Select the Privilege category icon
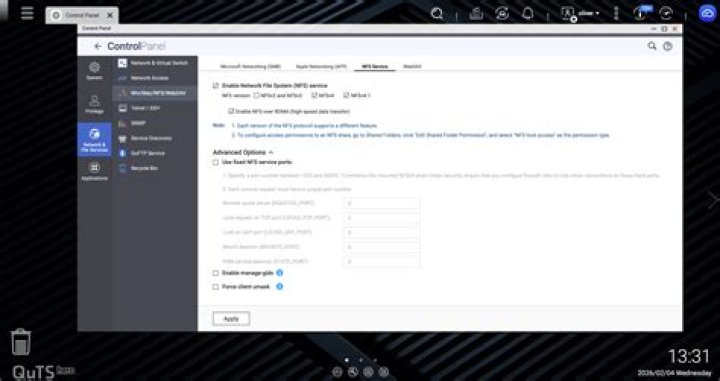Image resolution: width=720 pixels, height=381 pixels. [94, 104]
